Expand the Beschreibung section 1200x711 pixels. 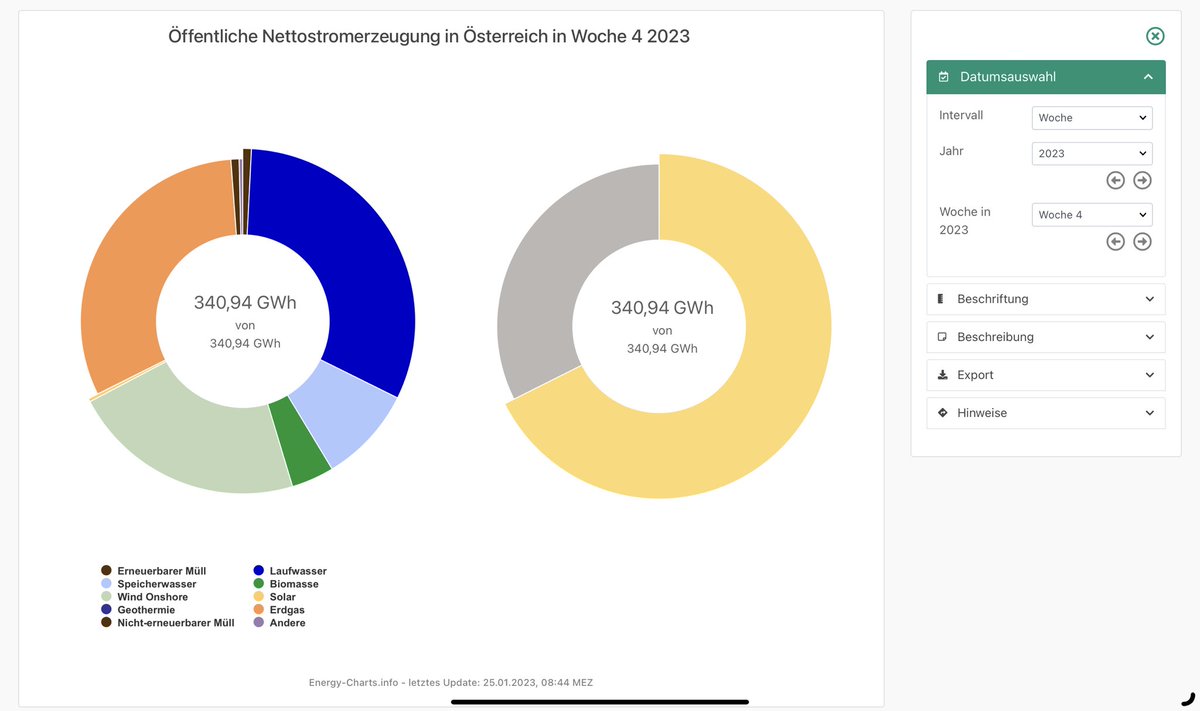pyautogui.click(x=1046, y=337)
